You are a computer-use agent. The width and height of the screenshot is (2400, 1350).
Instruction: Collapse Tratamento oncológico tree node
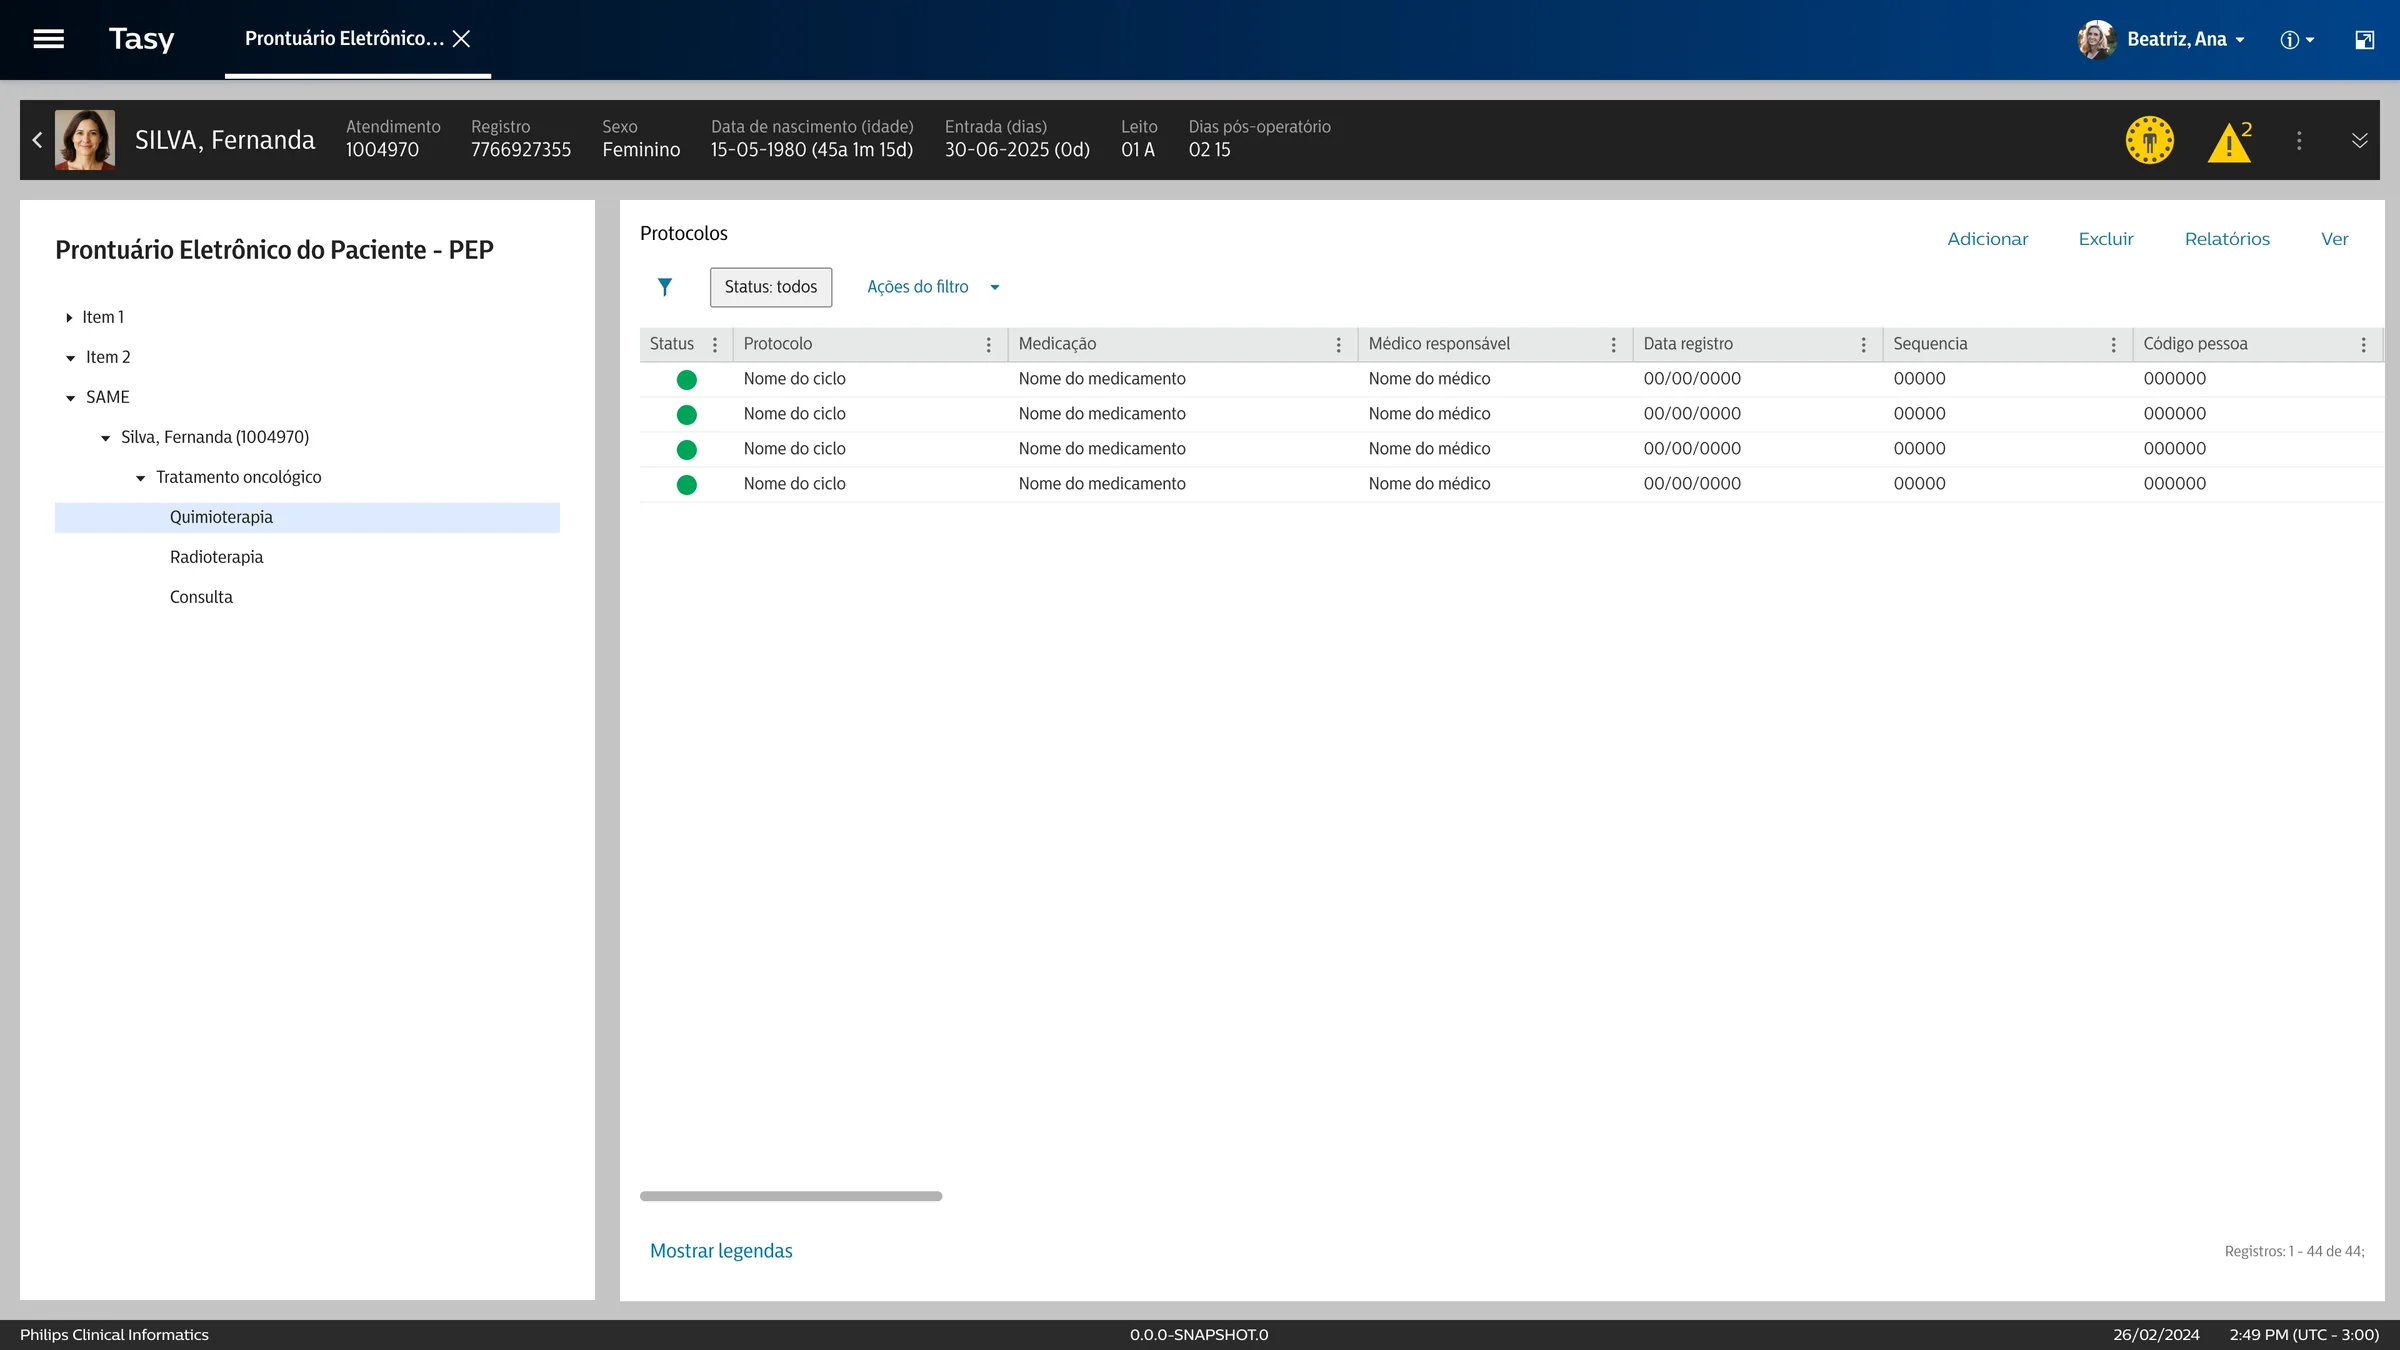pos(140,478)
